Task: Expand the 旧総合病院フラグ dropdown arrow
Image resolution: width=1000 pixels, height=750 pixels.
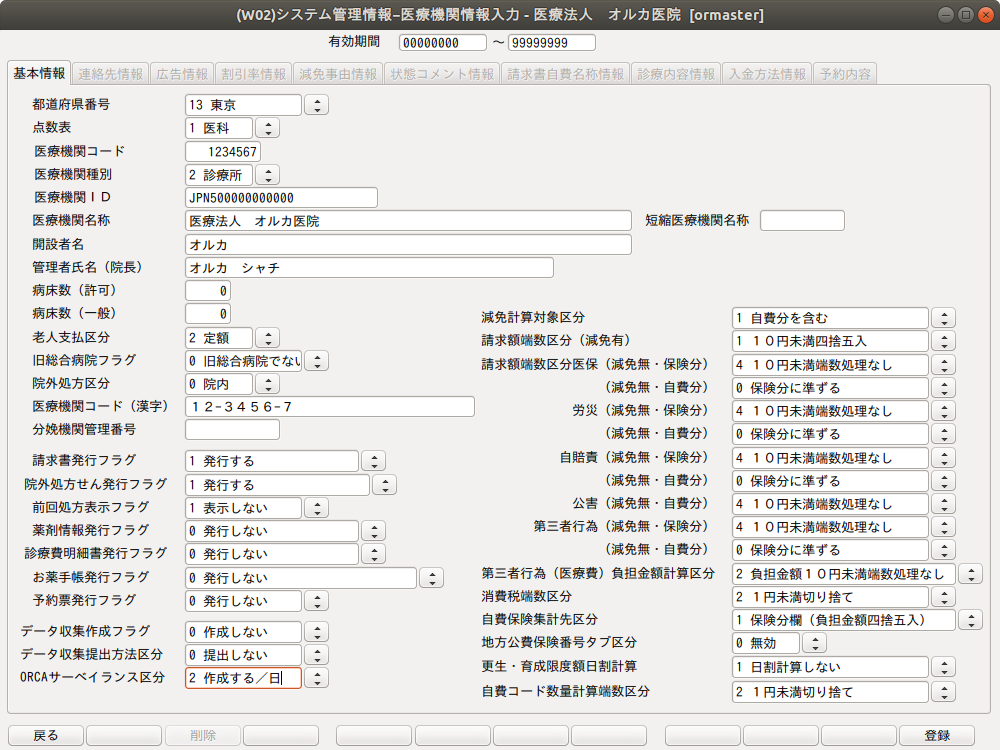Action: (x=317, y=361)
